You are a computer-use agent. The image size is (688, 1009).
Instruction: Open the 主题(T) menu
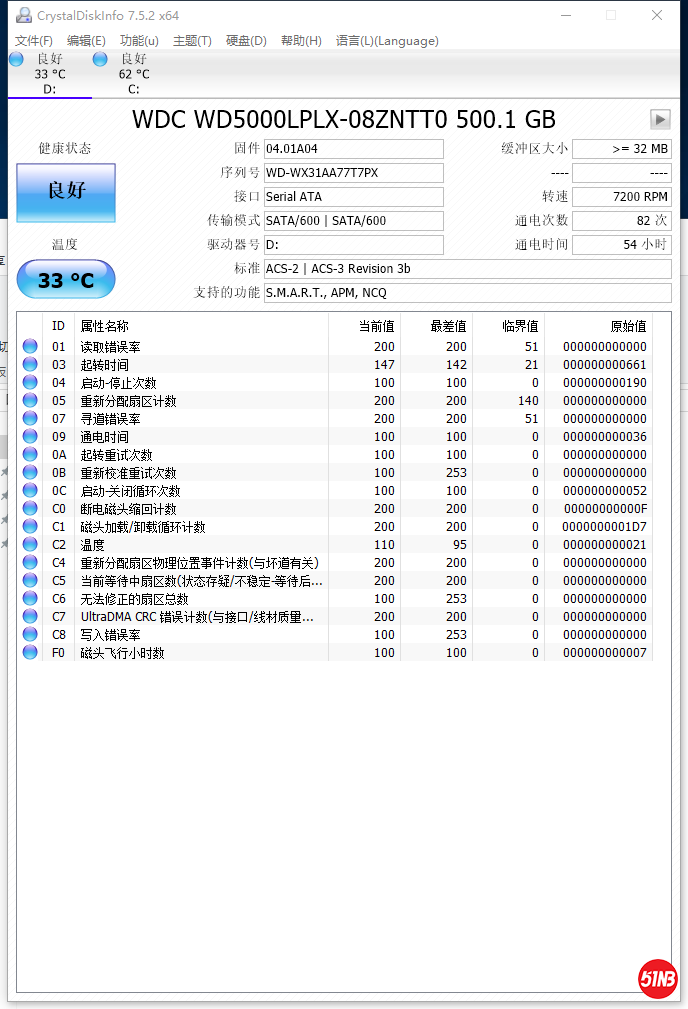pos(192,41)
